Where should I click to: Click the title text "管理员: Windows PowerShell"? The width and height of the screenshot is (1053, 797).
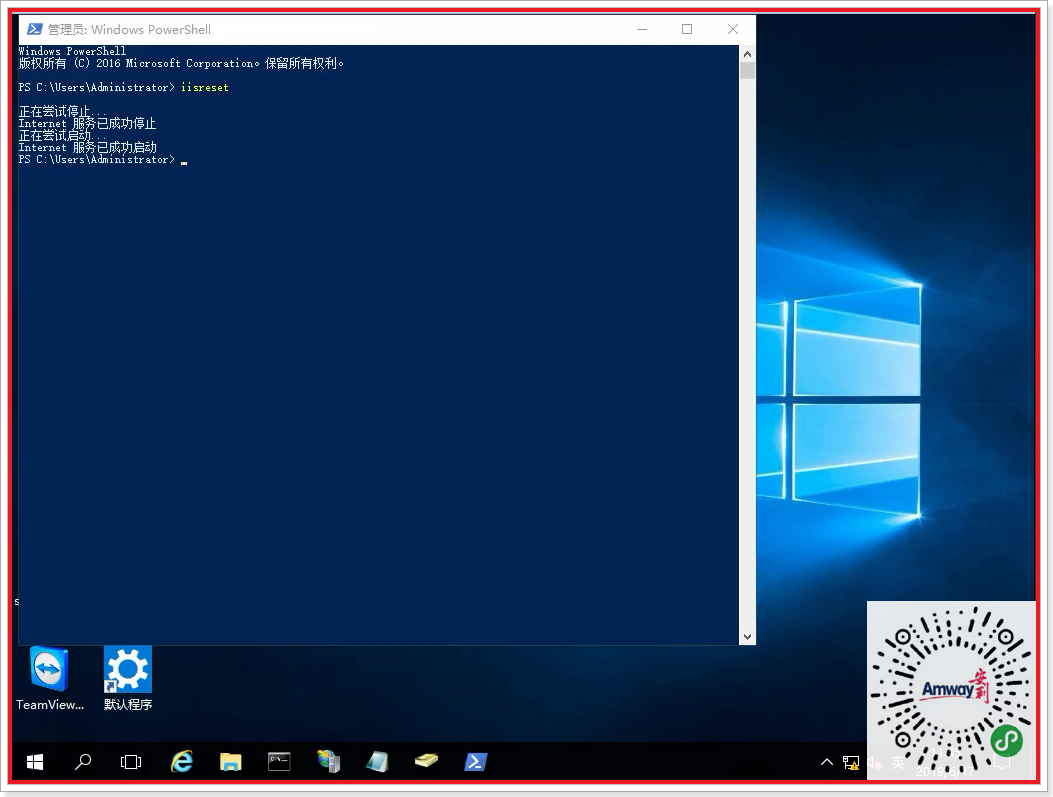click(130, 30)
